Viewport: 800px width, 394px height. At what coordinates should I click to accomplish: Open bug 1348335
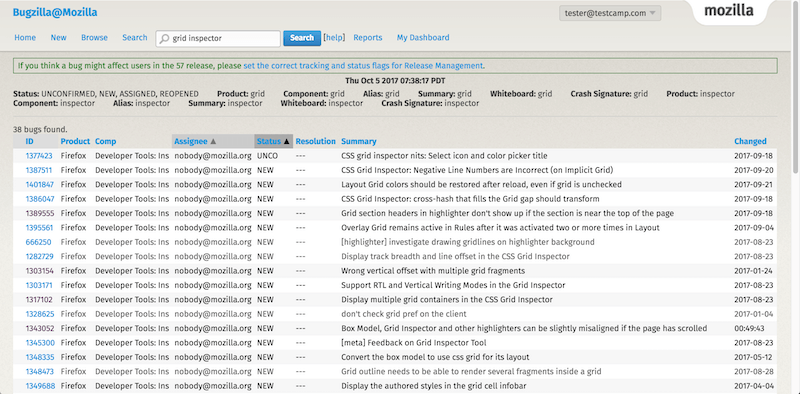40,357
